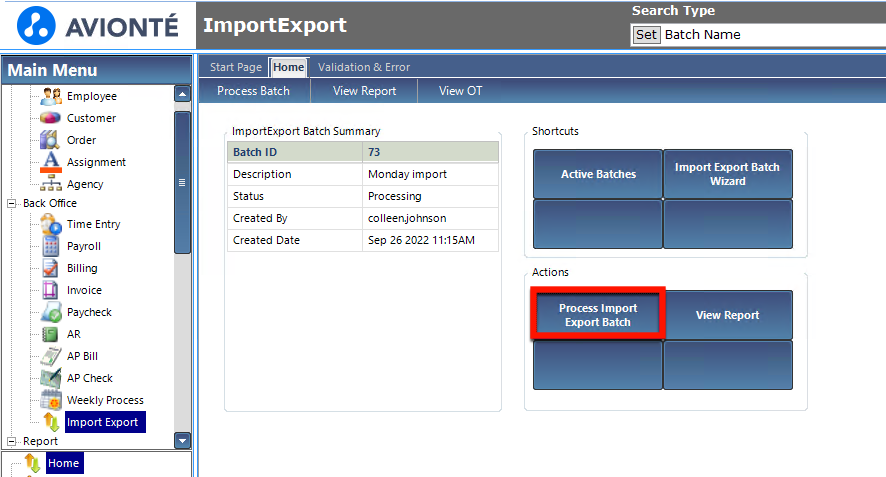Click the 'Batch ID' header cell
This screenshot has width=886, height=477.
click(294, 152)
